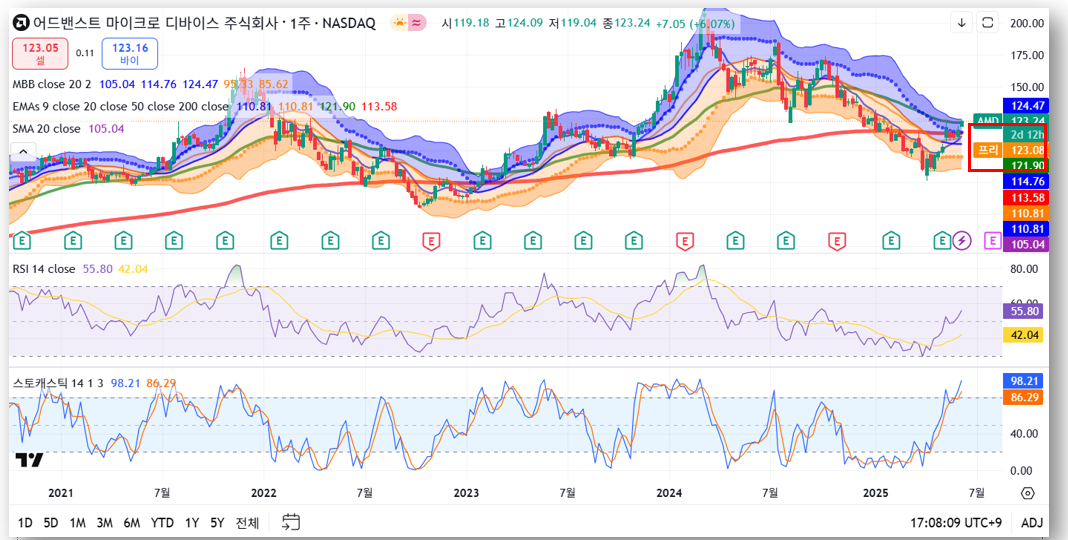Open chart settings gear on time axis
The height and width of the screenshot is (540, 1068).
1028,493
